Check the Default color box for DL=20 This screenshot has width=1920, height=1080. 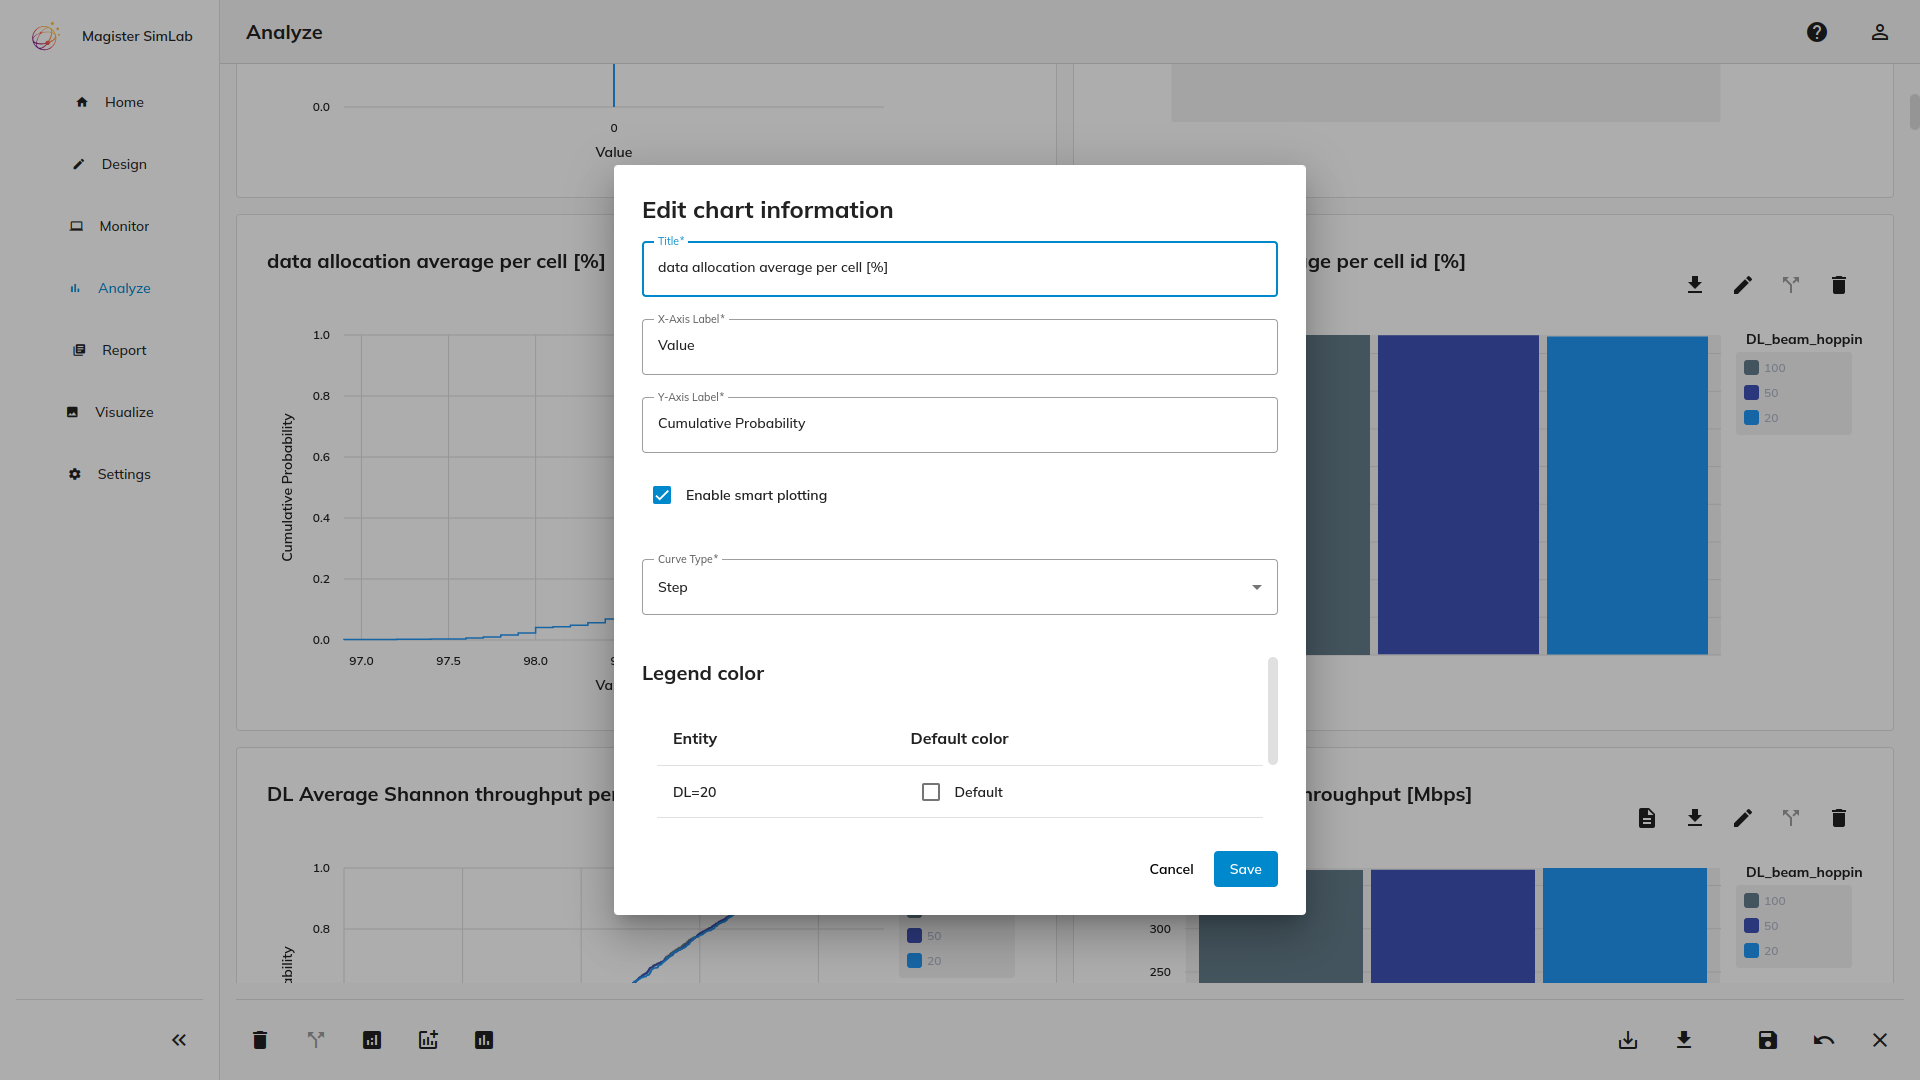pos(931,792)
